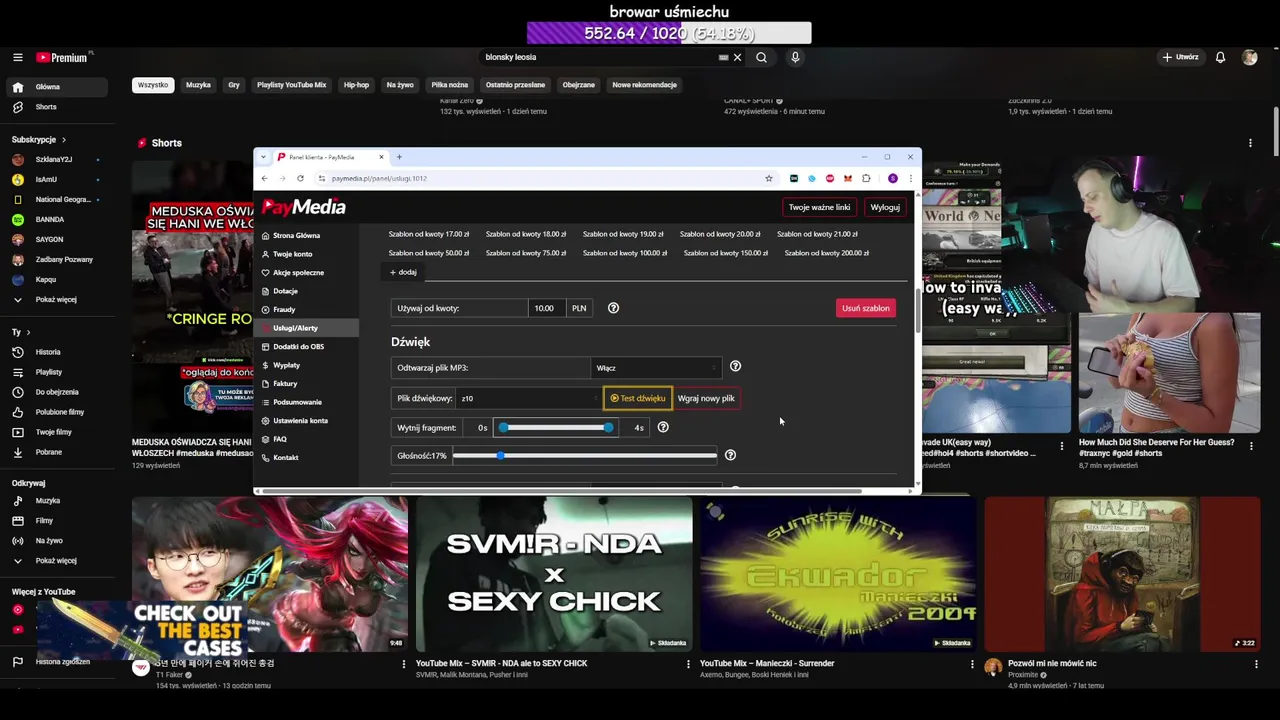Open Dotacje in PayMedia sidebar

point(306,291)
